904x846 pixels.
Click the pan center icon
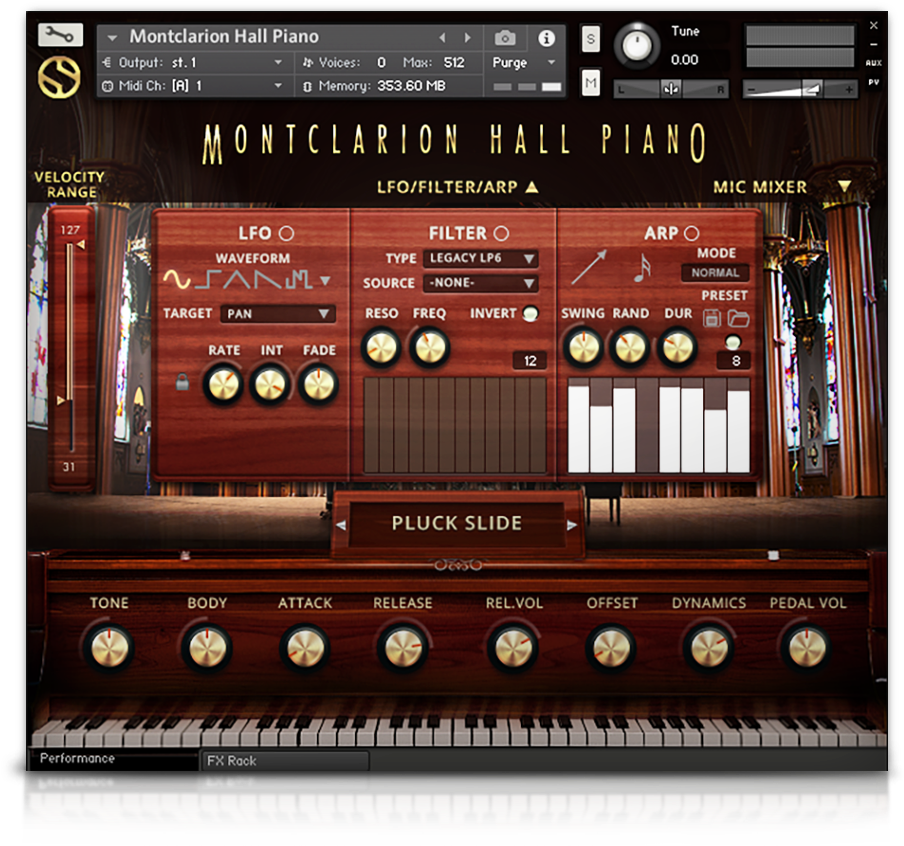click(x=671, y=89)
